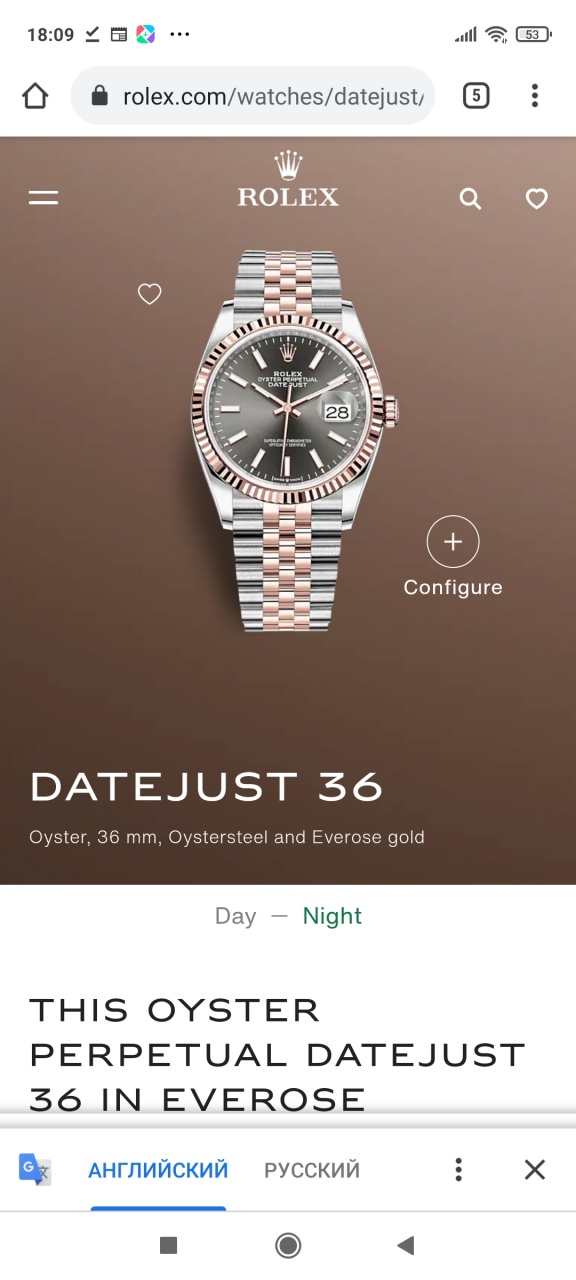
Task: Tap the Google Translate icon
Action: click(35, 1169)
